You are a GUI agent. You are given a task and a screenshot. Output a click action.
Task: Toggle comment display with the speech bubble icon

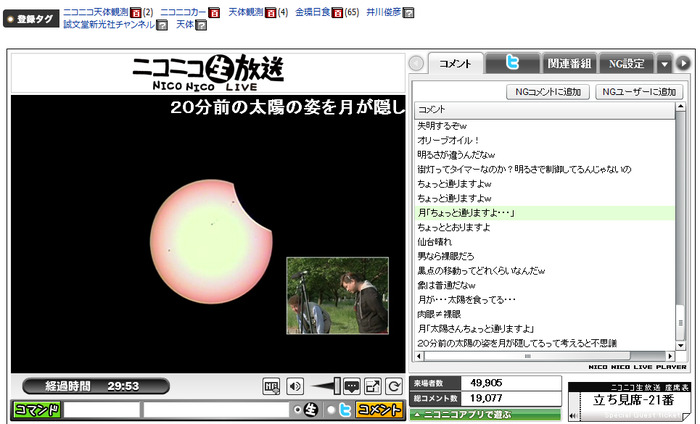pos(352,387)
